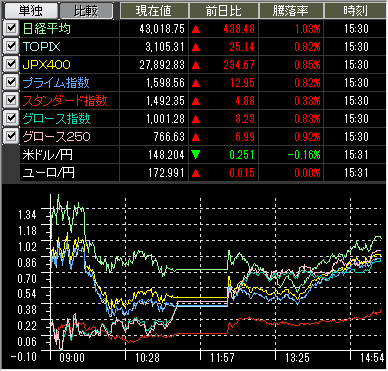This screenshot has width=388, height=371.
Task: Toggle the TOPIX checkbox
Action: [x=11, y=46]
